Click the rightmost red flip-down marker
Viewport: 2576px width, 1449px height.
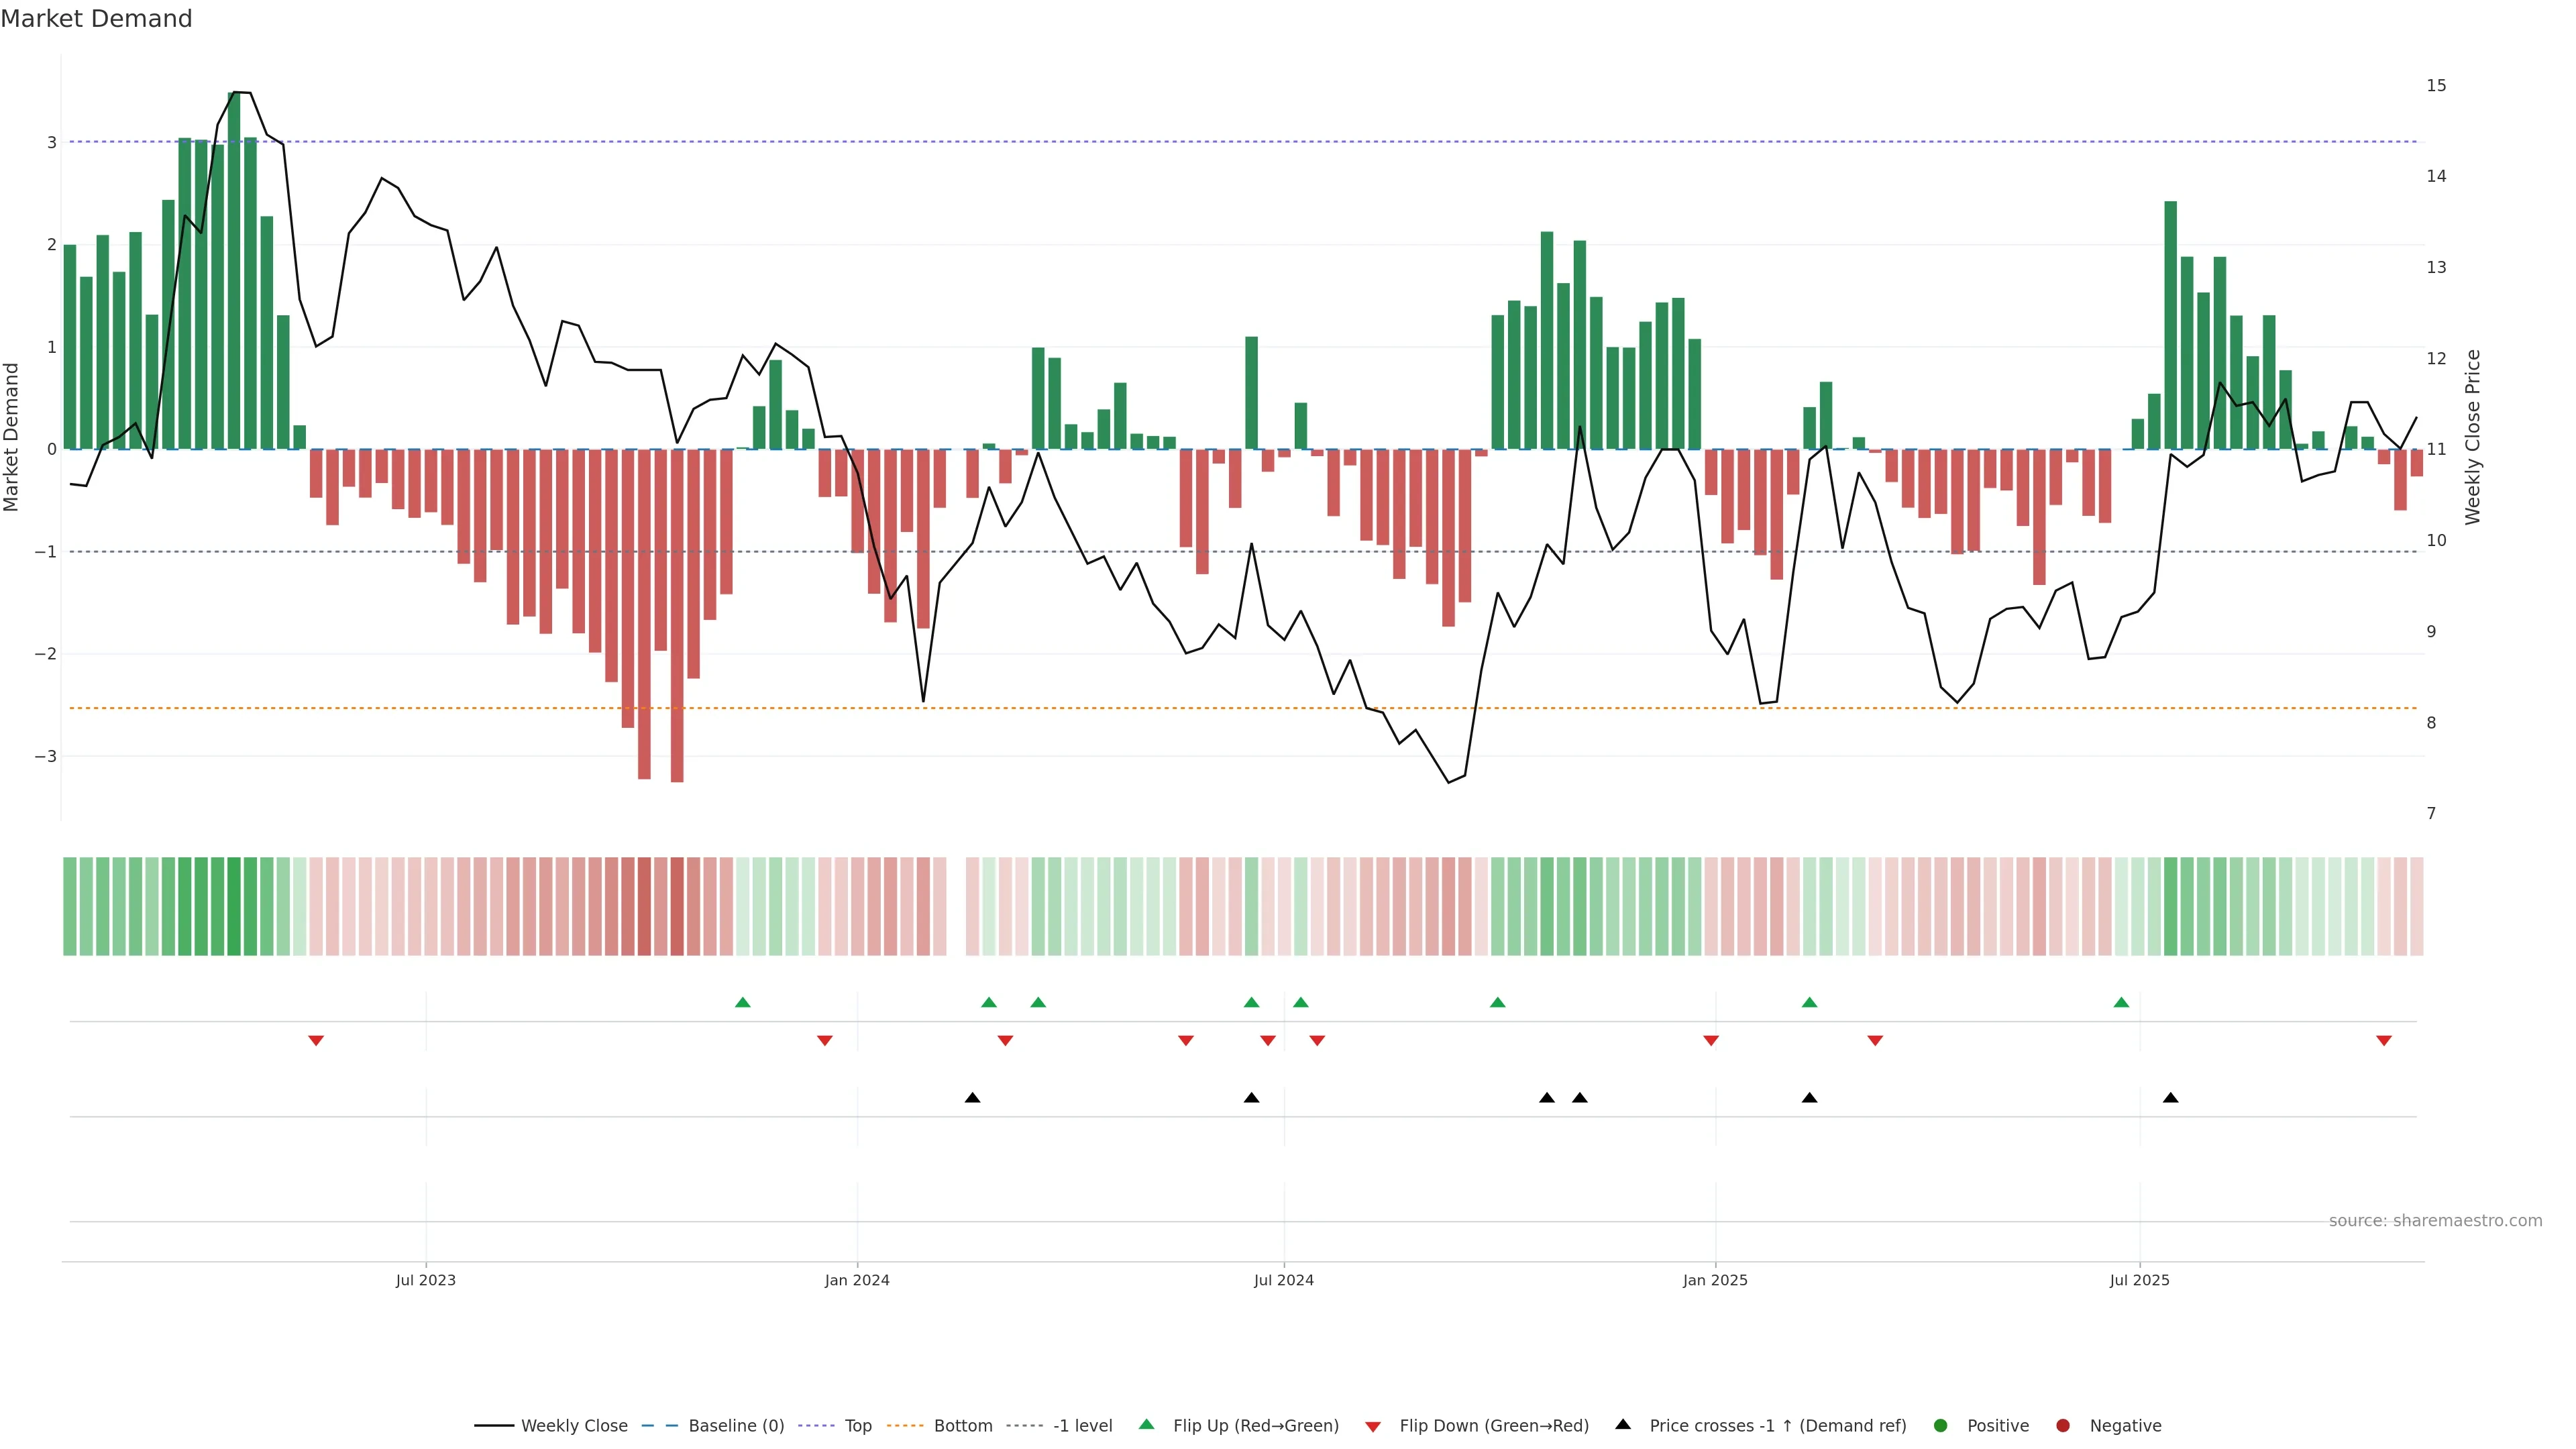click(x=2384, y=1041)
